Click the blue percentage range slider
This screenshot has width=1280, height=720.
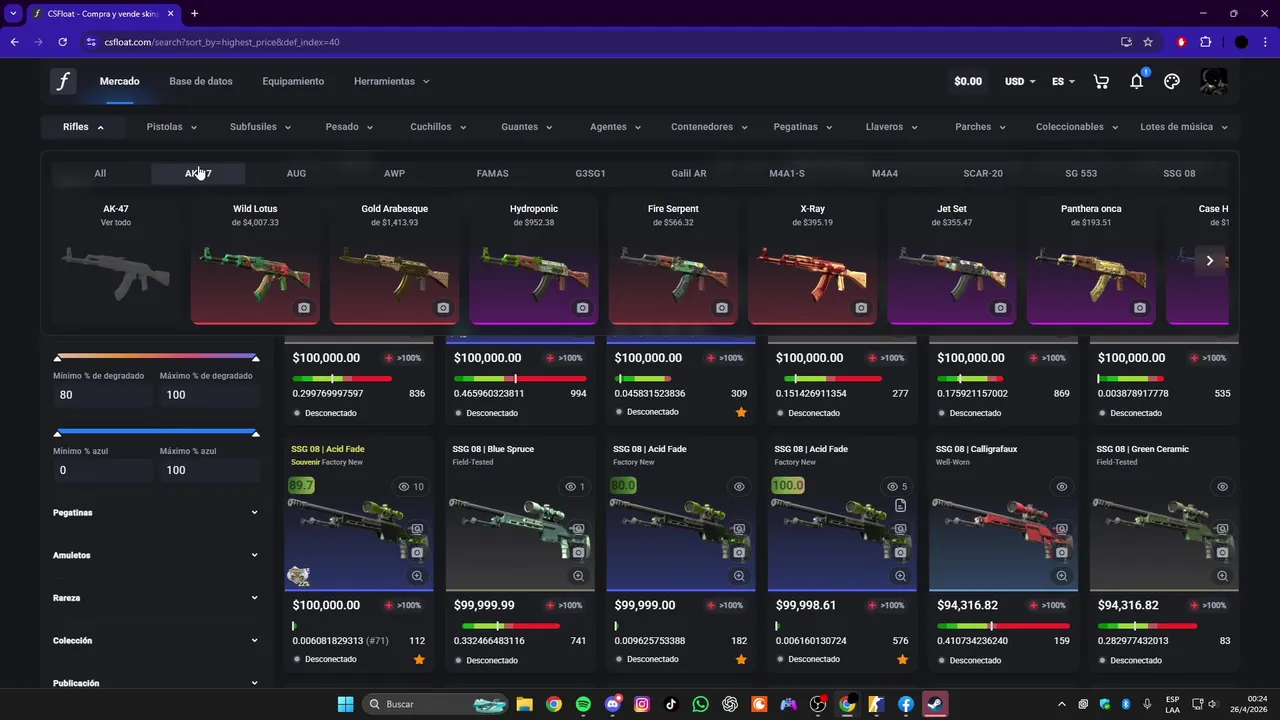tap(156, 432)
